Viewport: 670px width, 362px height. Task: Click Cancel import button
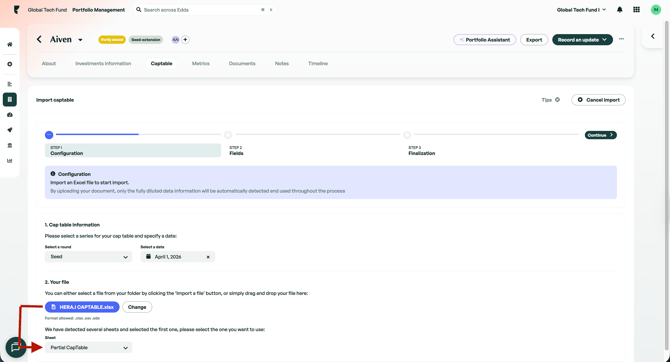pyautogui.click(x=598, y=100)
